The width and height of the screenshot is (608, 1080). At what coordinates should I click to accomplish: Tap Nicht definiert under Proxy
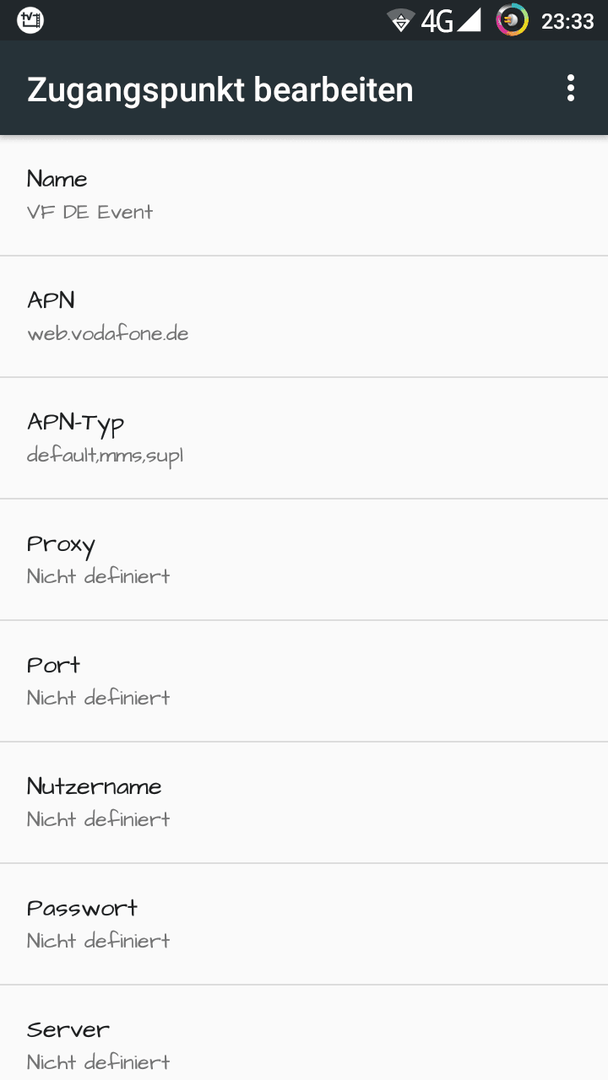pyautogui.click(x=98, y=576)
